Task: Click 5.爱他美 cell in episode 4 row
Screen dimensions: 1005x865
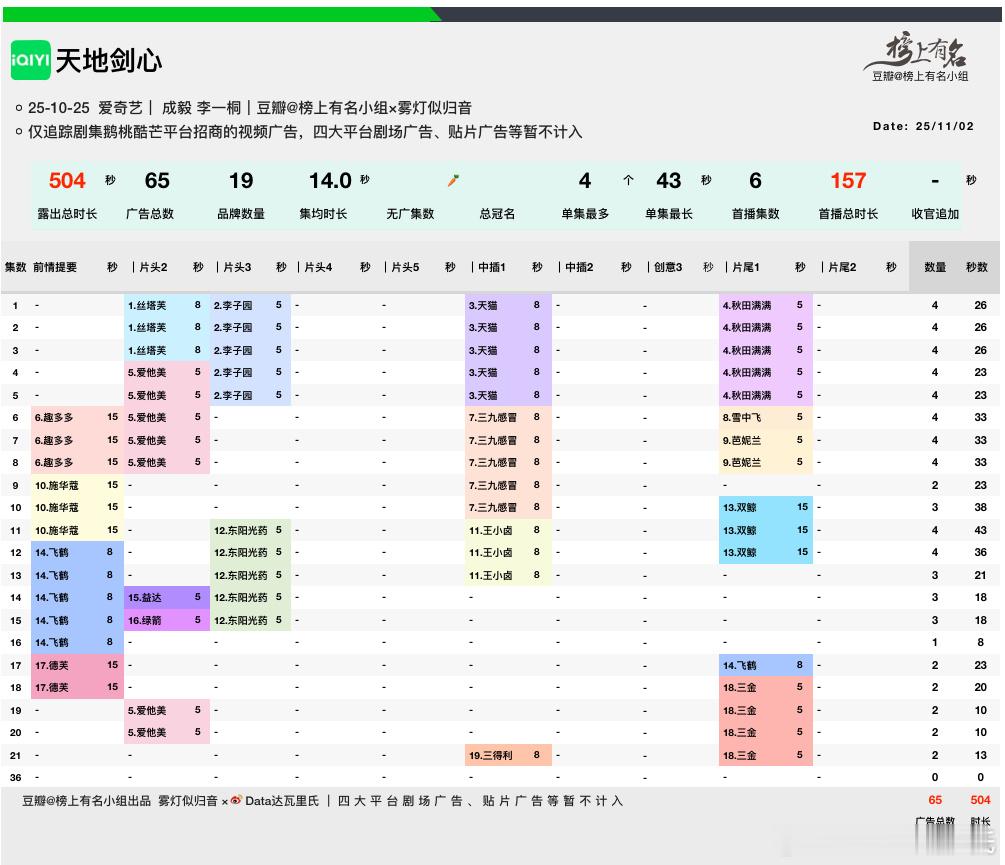Action: (x=167, y=372)
